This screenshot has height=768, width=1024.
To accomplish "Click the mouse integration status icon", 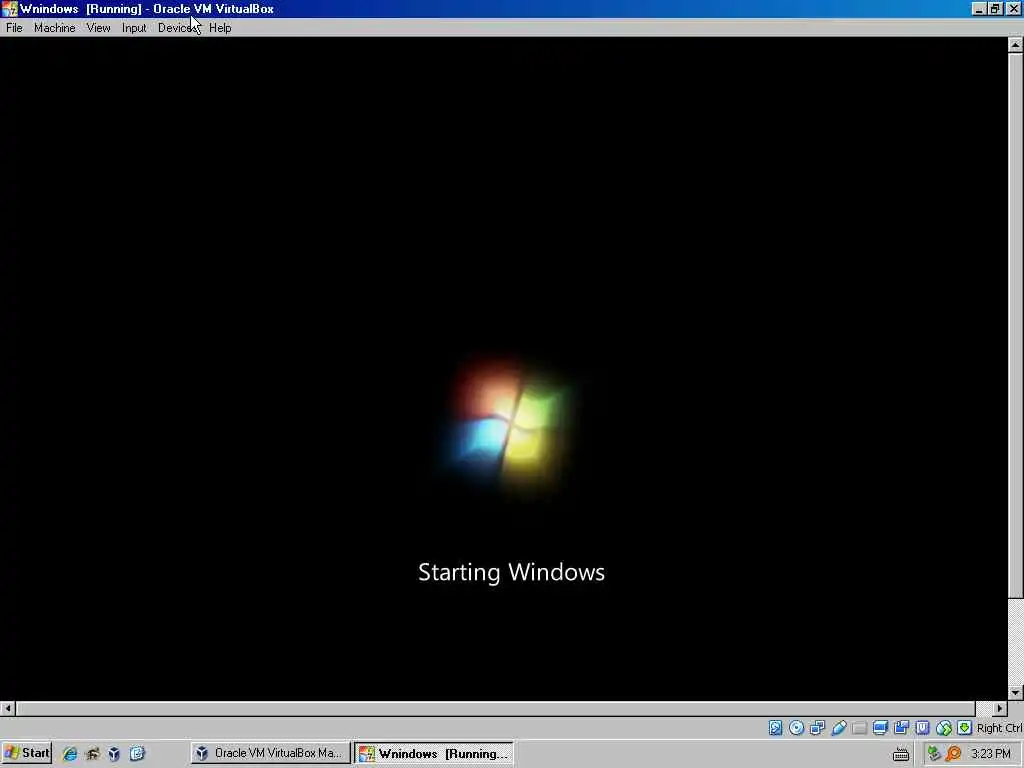I will pos(944,728).
